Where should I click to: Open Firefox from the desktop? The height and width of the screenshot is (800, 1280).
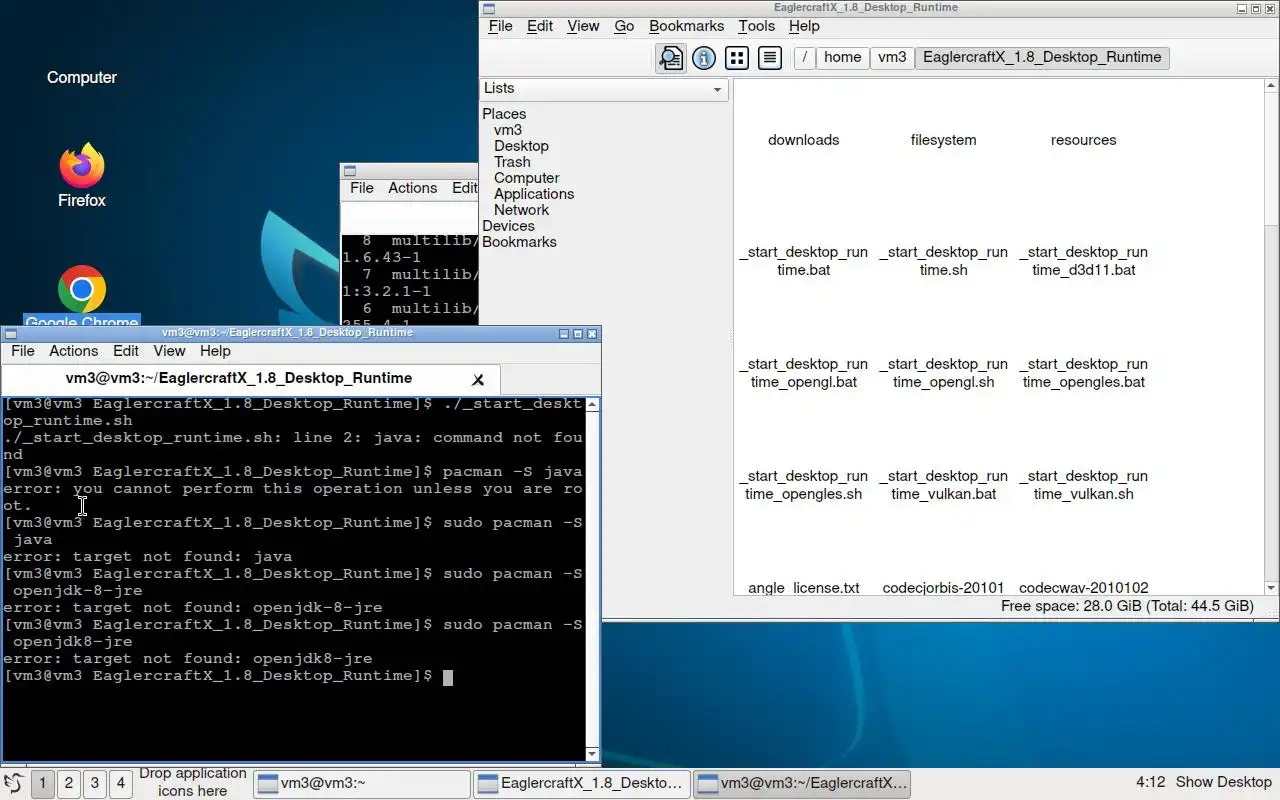(x=82, y=176)
